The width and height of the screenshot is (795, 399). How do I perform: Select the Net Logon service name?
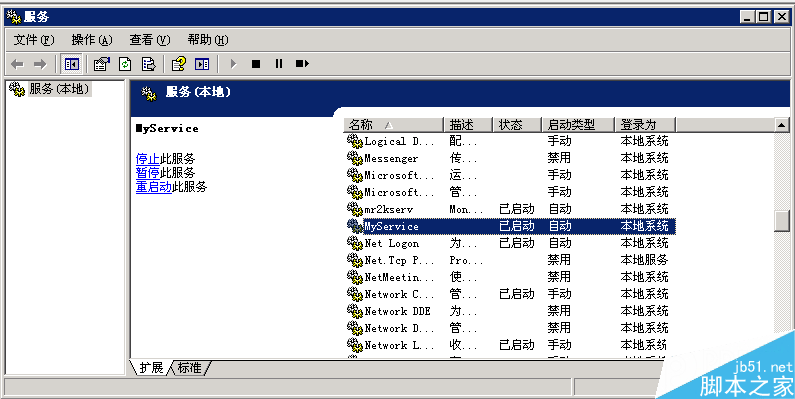pos(392,243)
